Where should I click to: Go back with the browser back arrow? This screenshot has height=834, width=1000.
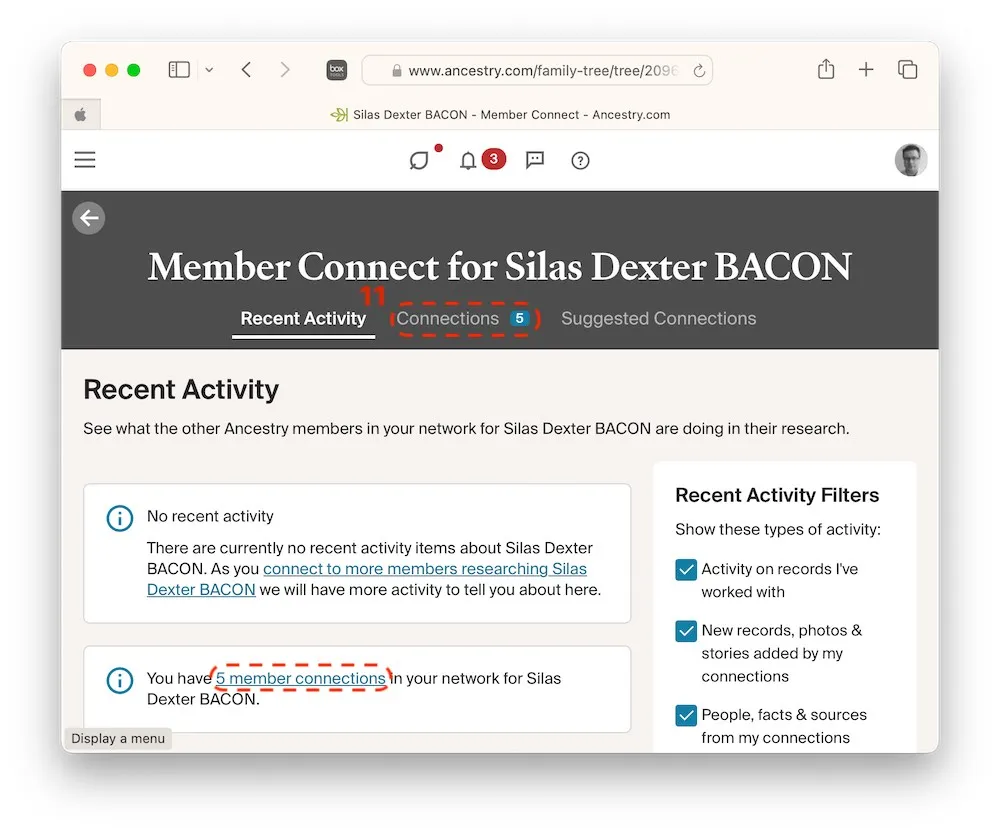[247, 70]
